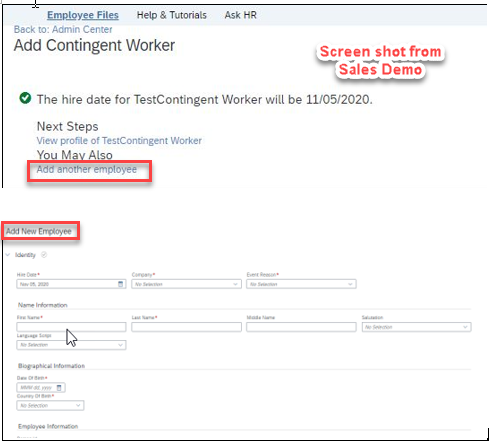The image size is (495, 442).
Task: Open the Employee Files menu
Action: point(83,15)
